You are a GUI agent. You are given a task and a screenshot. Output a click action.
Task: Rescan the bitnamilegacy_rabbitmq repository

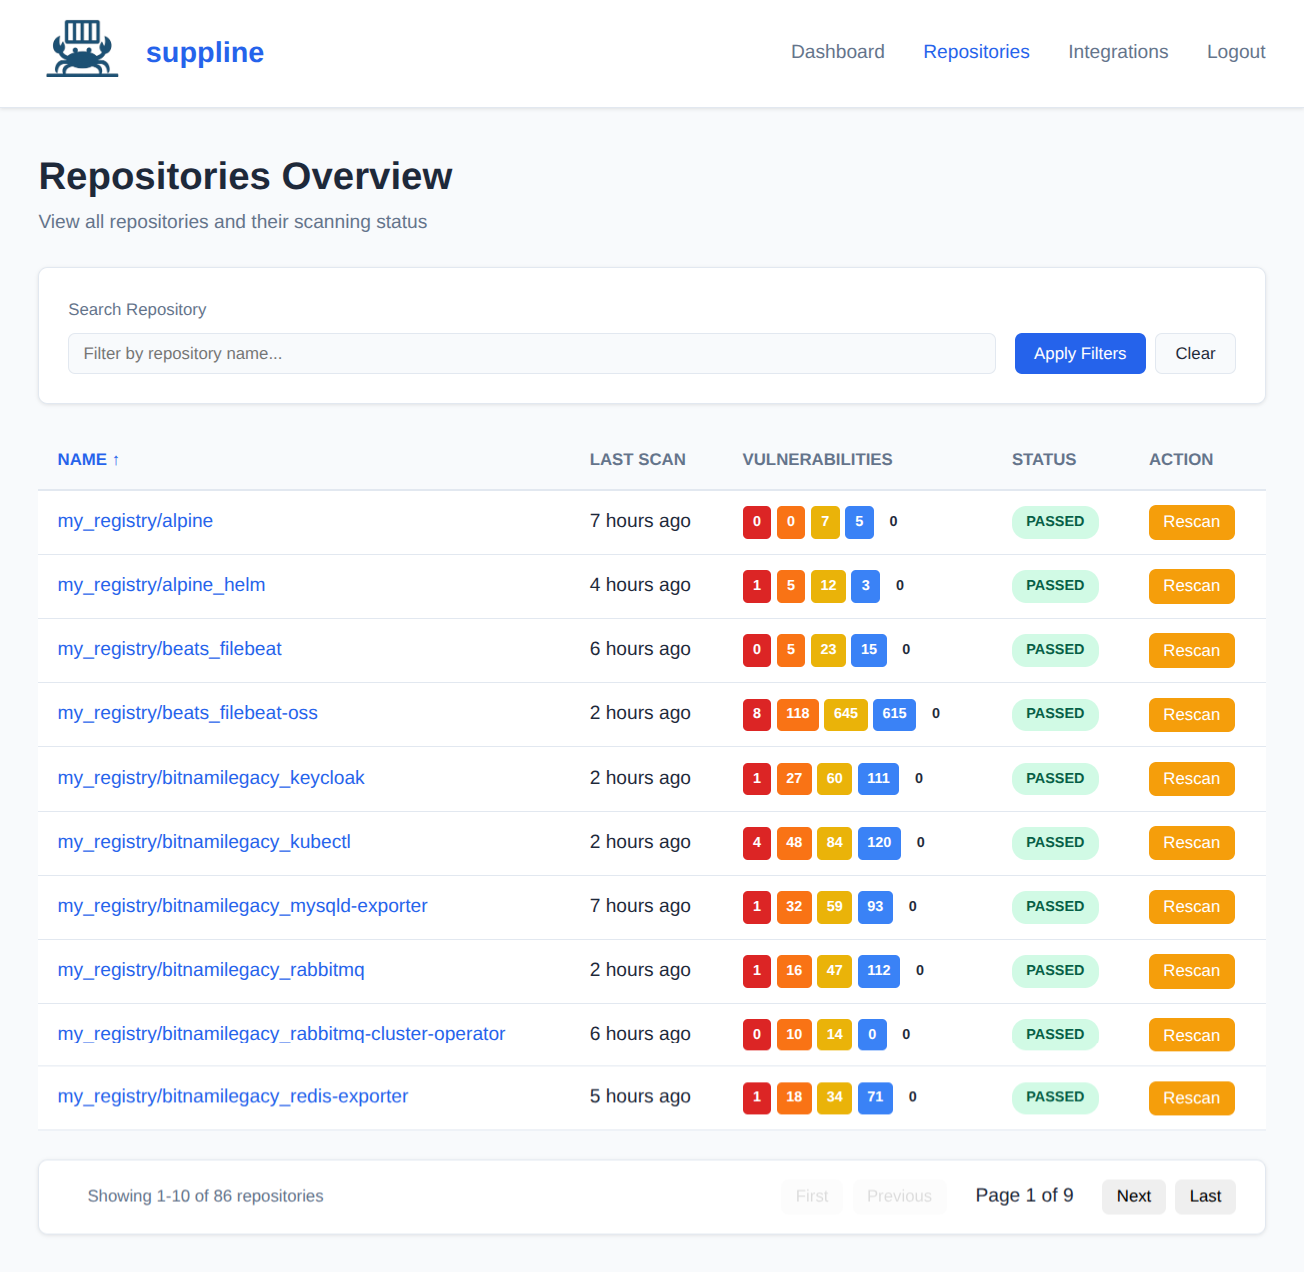click(x=1191, y=970)
